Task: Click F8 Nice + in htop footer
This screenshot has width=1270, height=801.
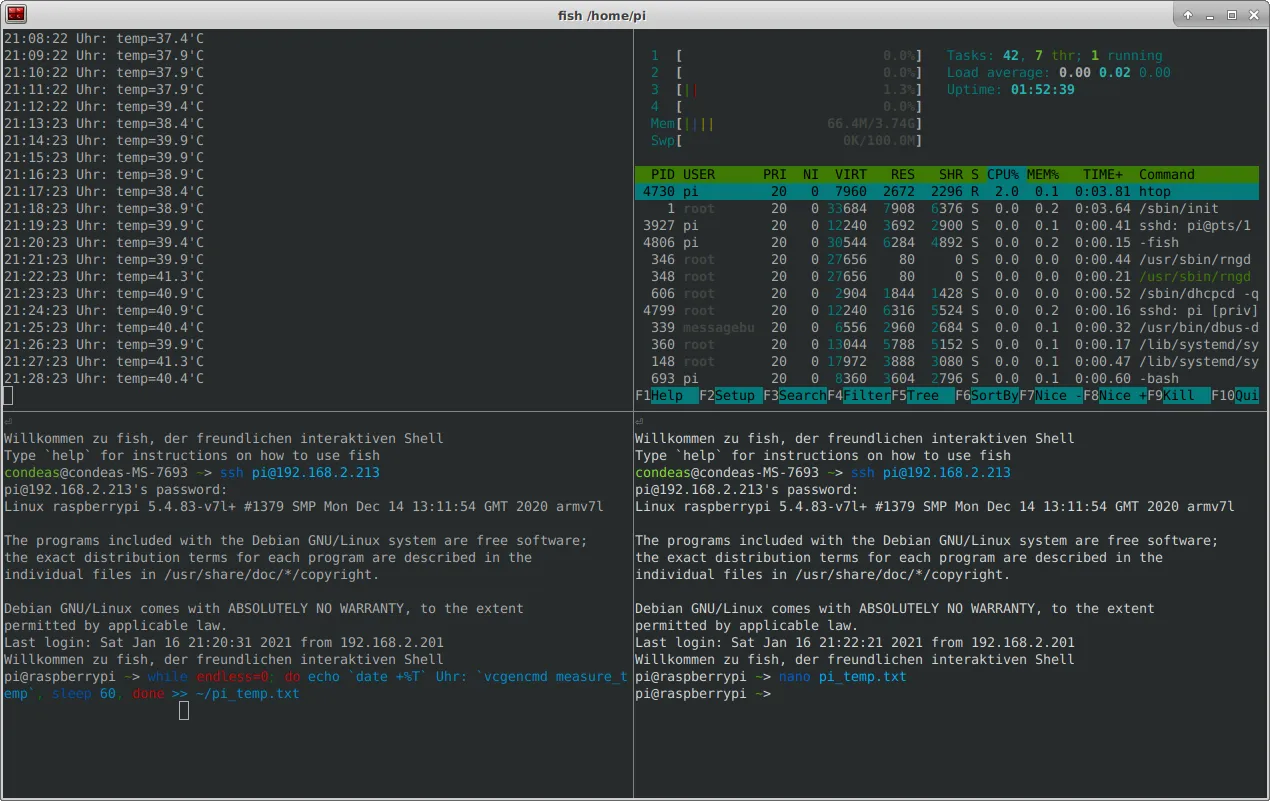Action: [1115, 396]
